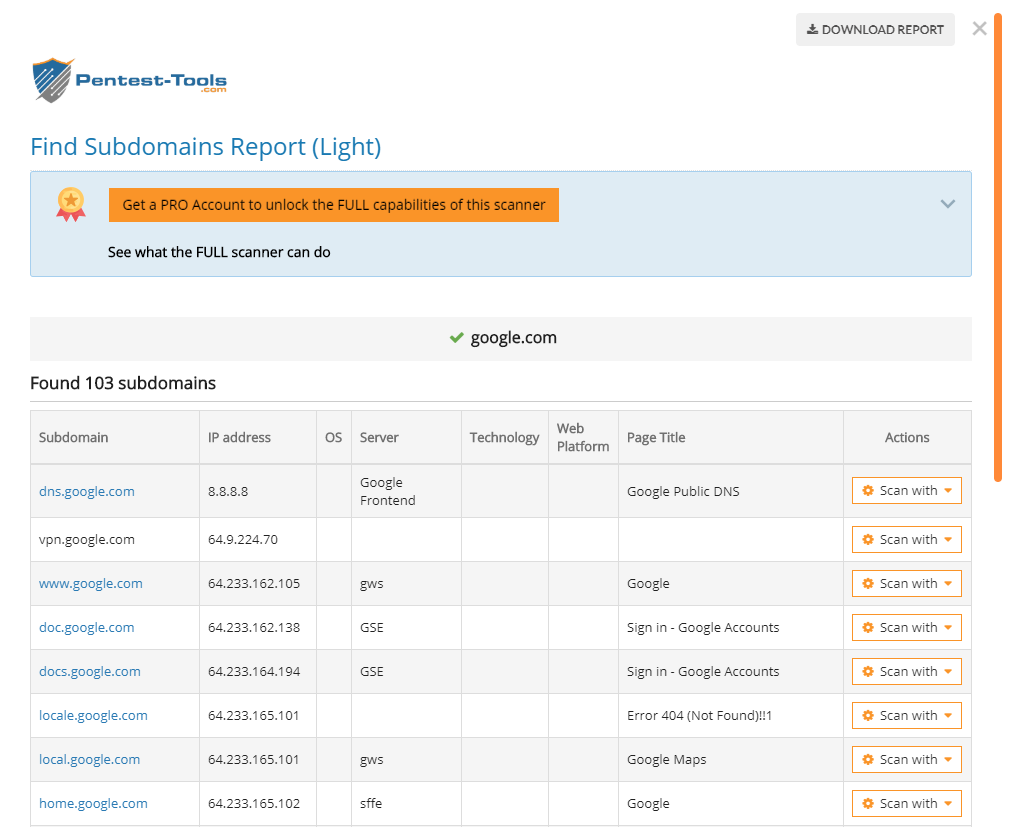
Task: Click the Web Platform column header
Action: tap(583, 438)
